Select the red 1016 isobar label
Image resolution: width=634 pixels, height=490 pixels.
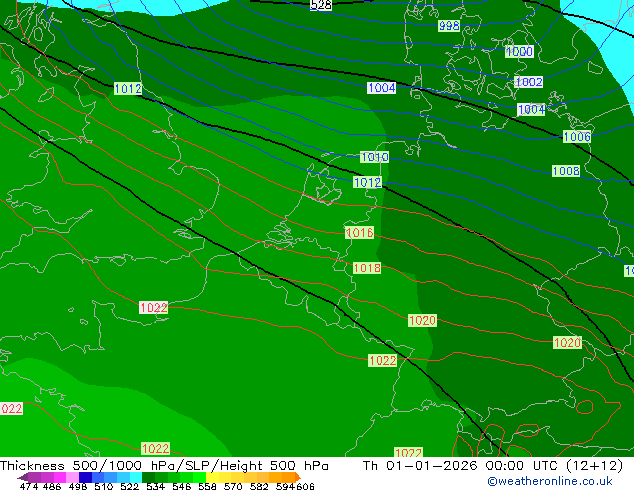pos(359,232)
